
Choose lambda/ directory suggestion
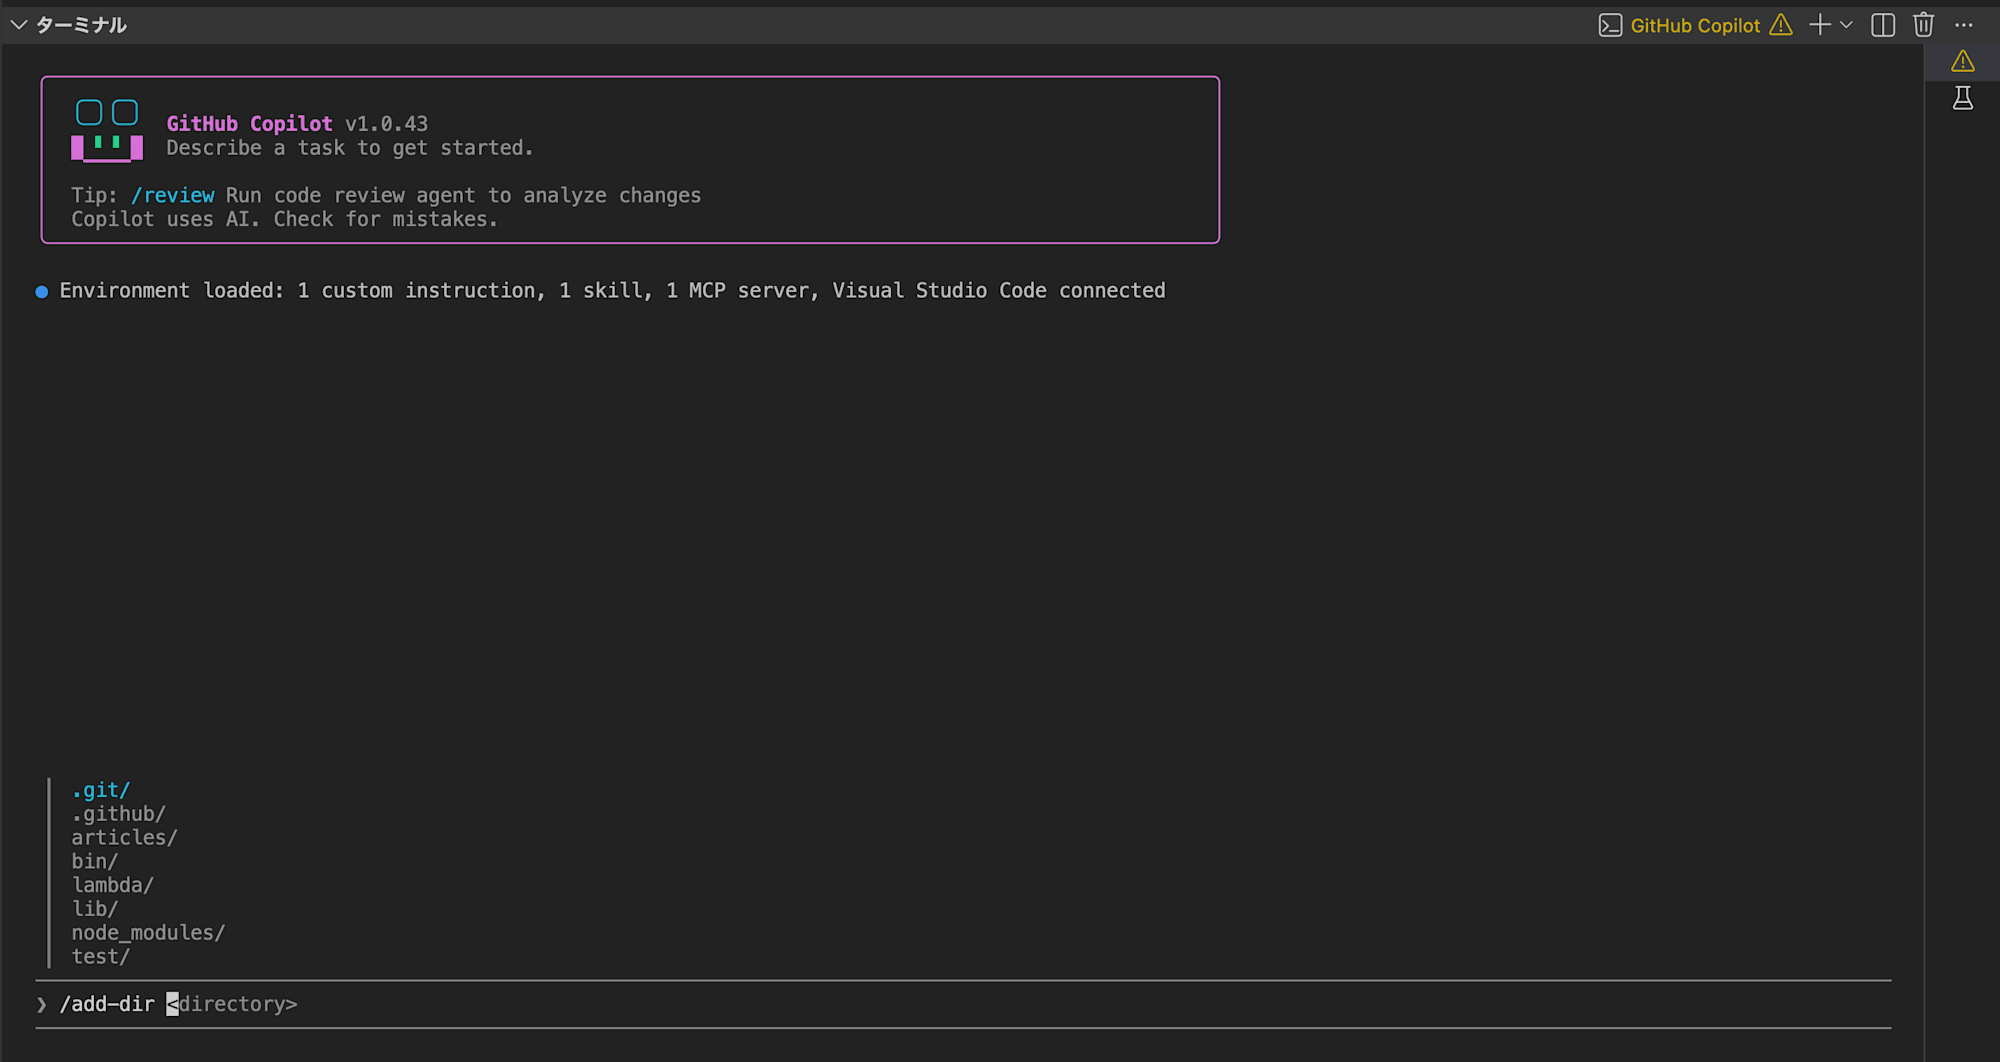coord(113,885)
